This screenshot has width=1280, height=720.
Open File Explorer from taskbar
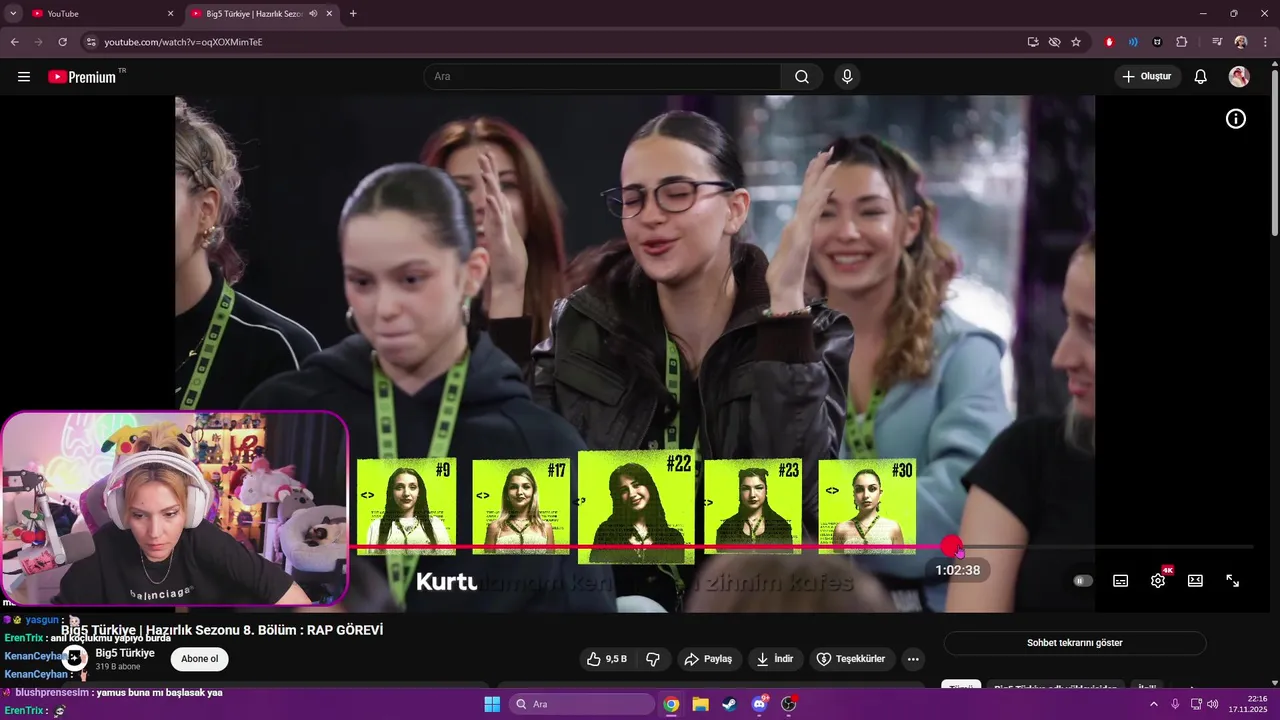[700, 704]
